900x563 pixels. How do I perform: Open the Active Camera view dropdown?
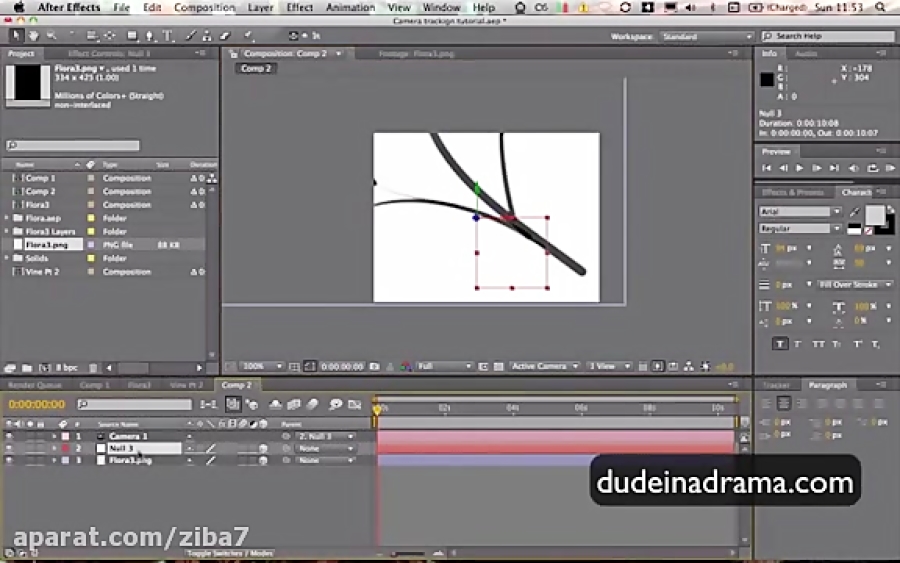coord(544,366)
